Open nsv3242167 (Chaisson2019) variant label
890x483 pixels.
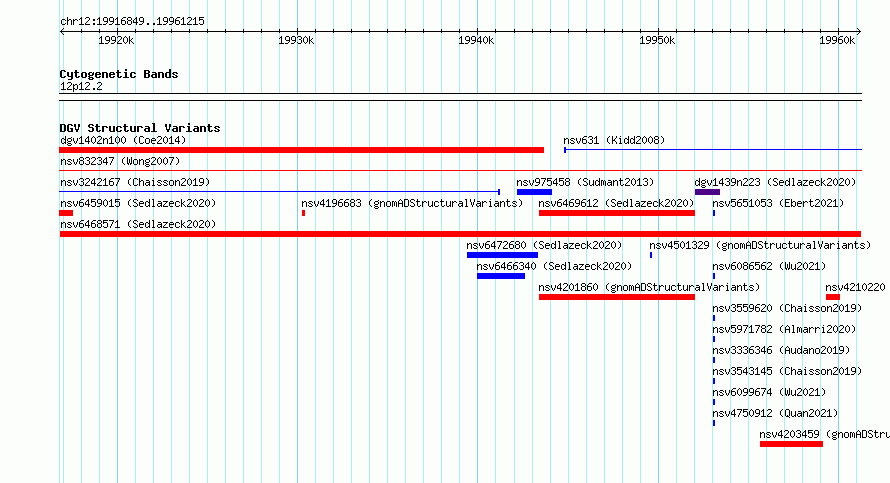[135, 182]
